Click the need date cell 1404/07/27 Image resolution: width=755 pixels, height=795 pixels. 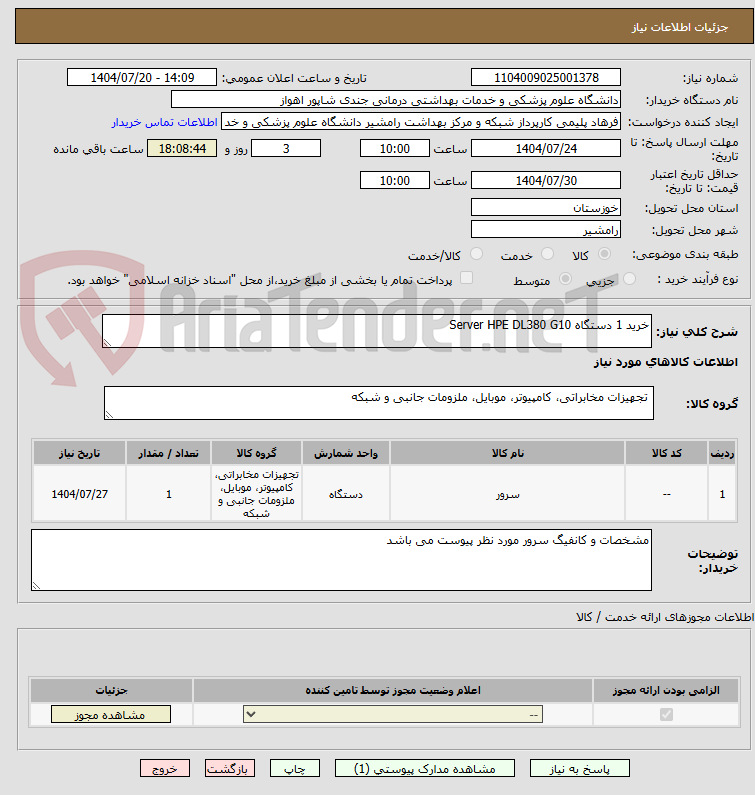[80, 494]
